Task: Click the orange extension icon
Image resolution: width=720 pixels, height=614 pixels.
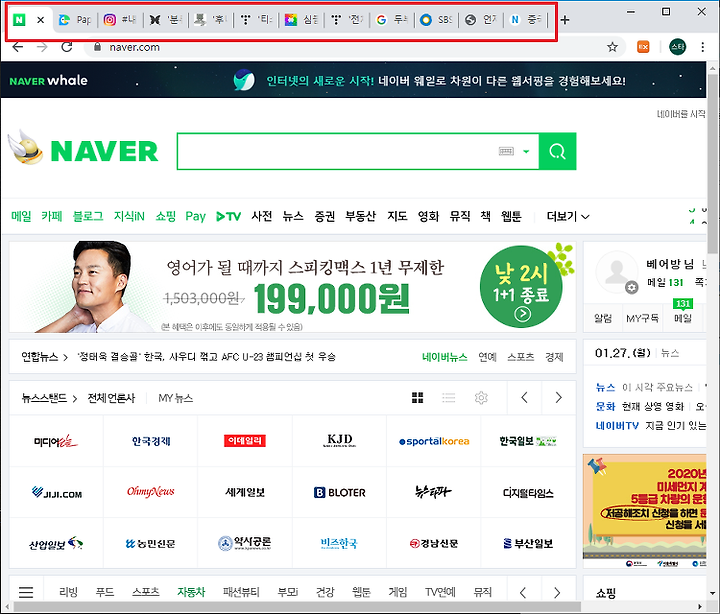Action: click(x=643, y=47)
